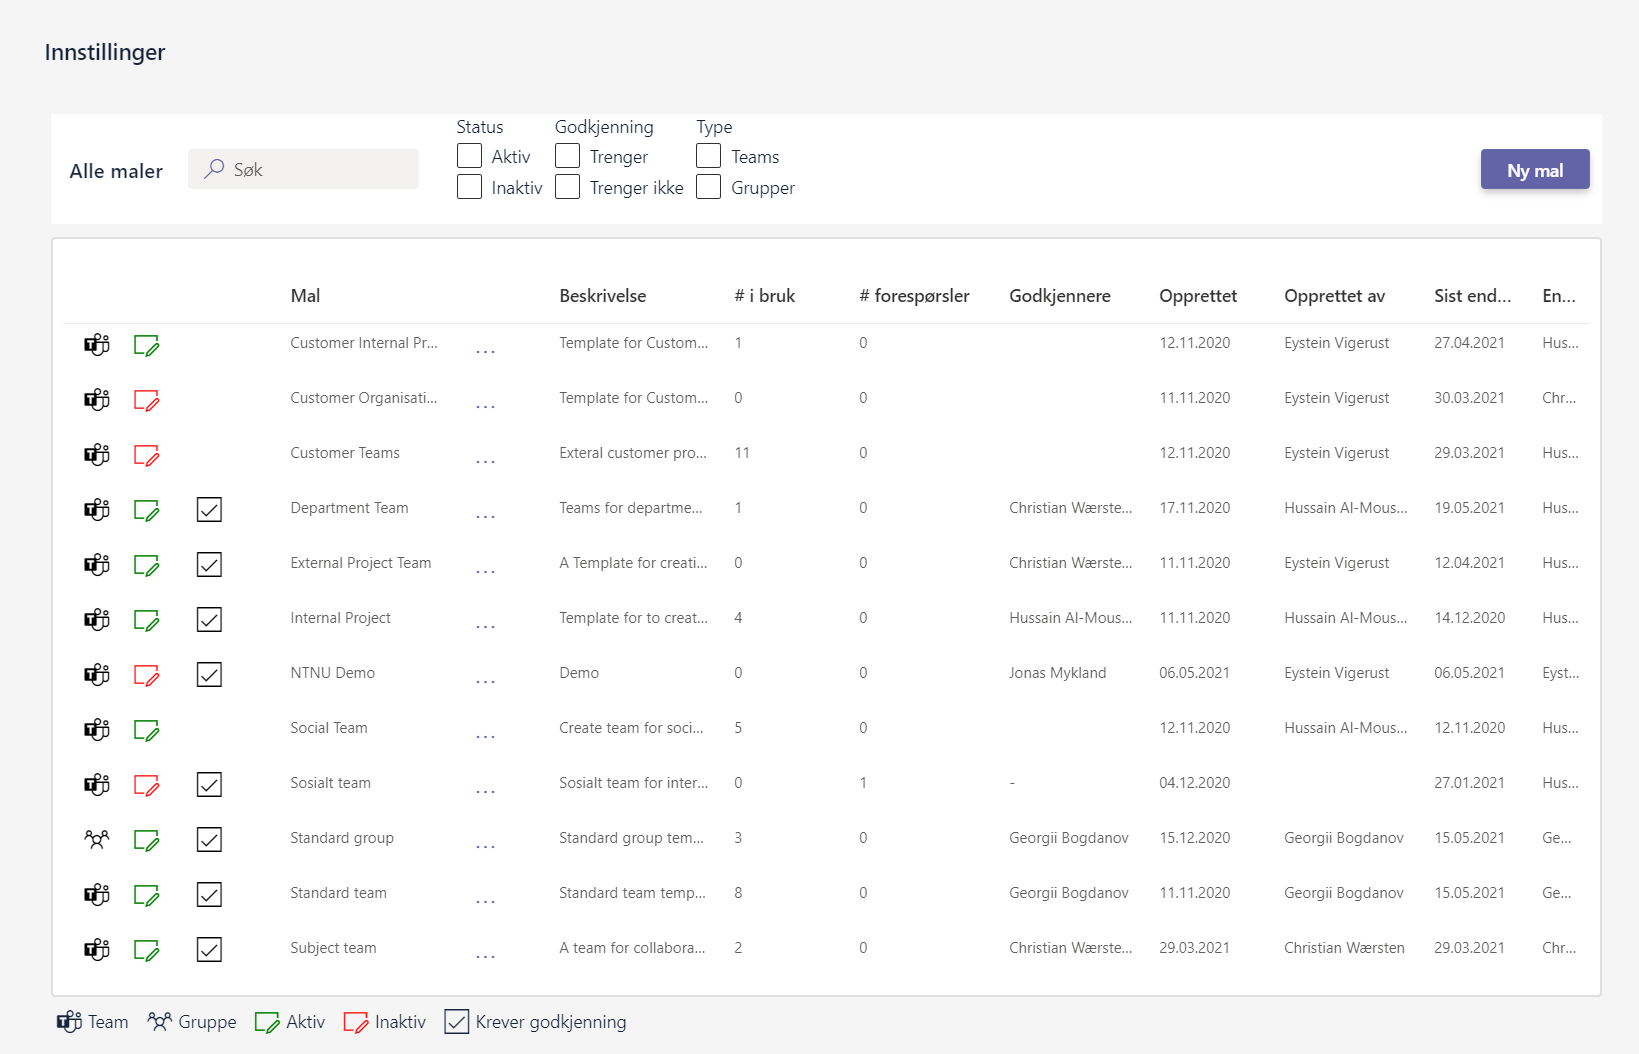Image resolution: width=1639 pixels, height=1054 pixels.
Task: Open the more options menu for External Project Team
Action: point(485,572)
